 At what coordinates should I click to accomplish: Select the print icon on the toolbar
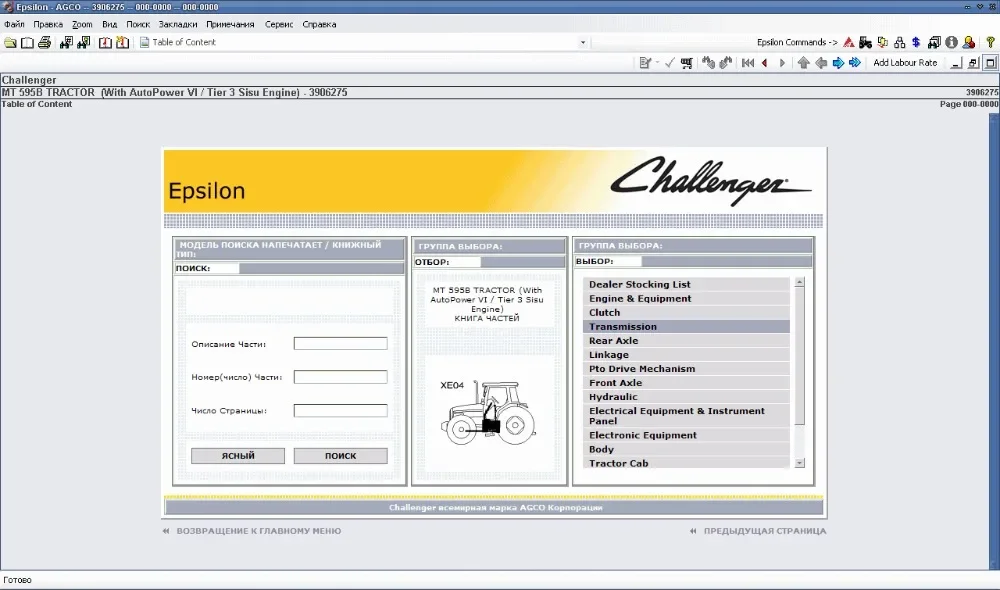pos(43,42)
